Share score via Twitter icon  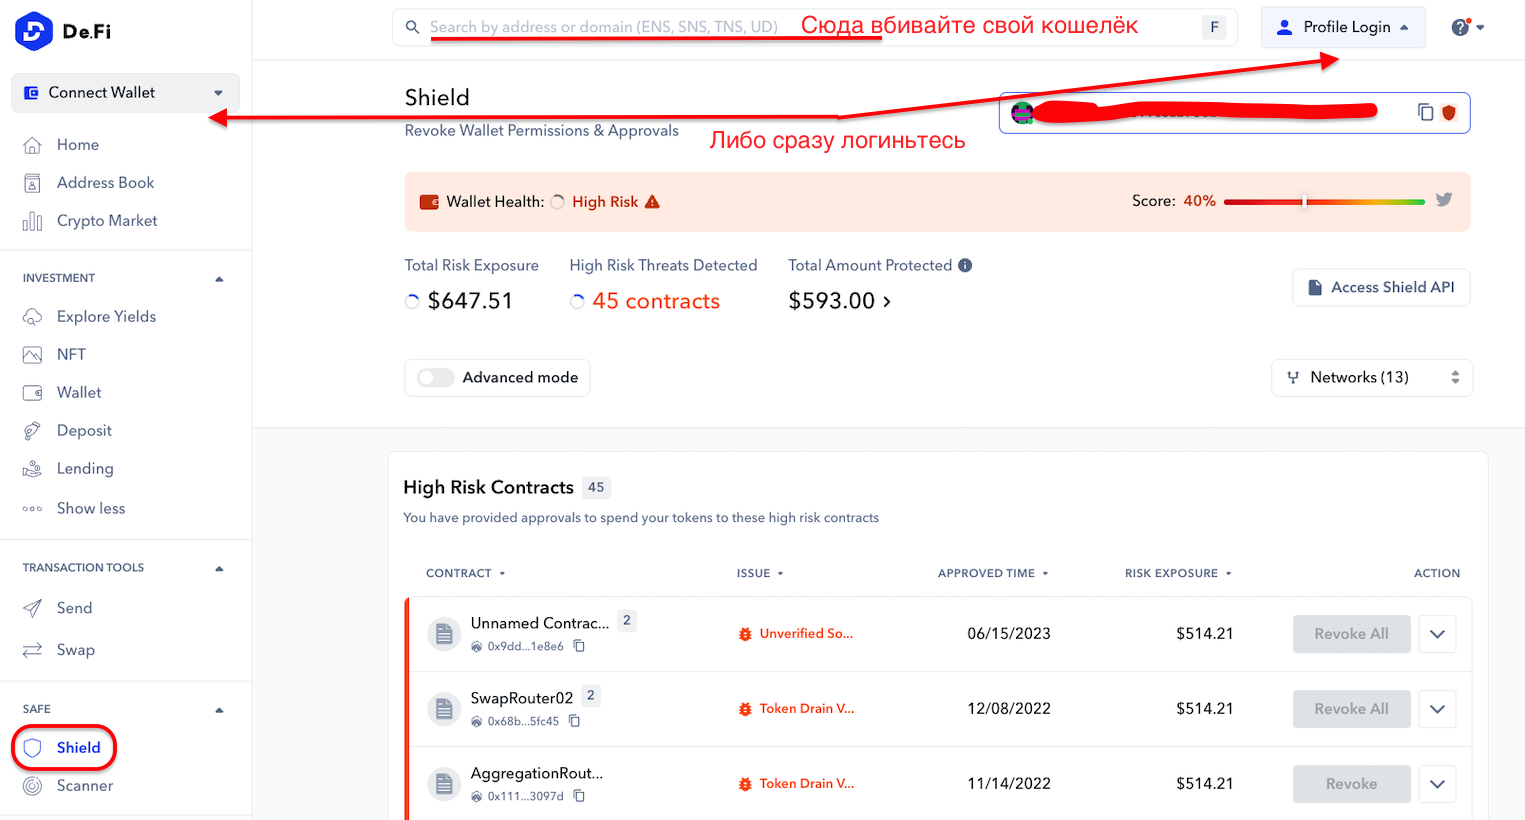pyautogui.click(x=1444, y=200)
